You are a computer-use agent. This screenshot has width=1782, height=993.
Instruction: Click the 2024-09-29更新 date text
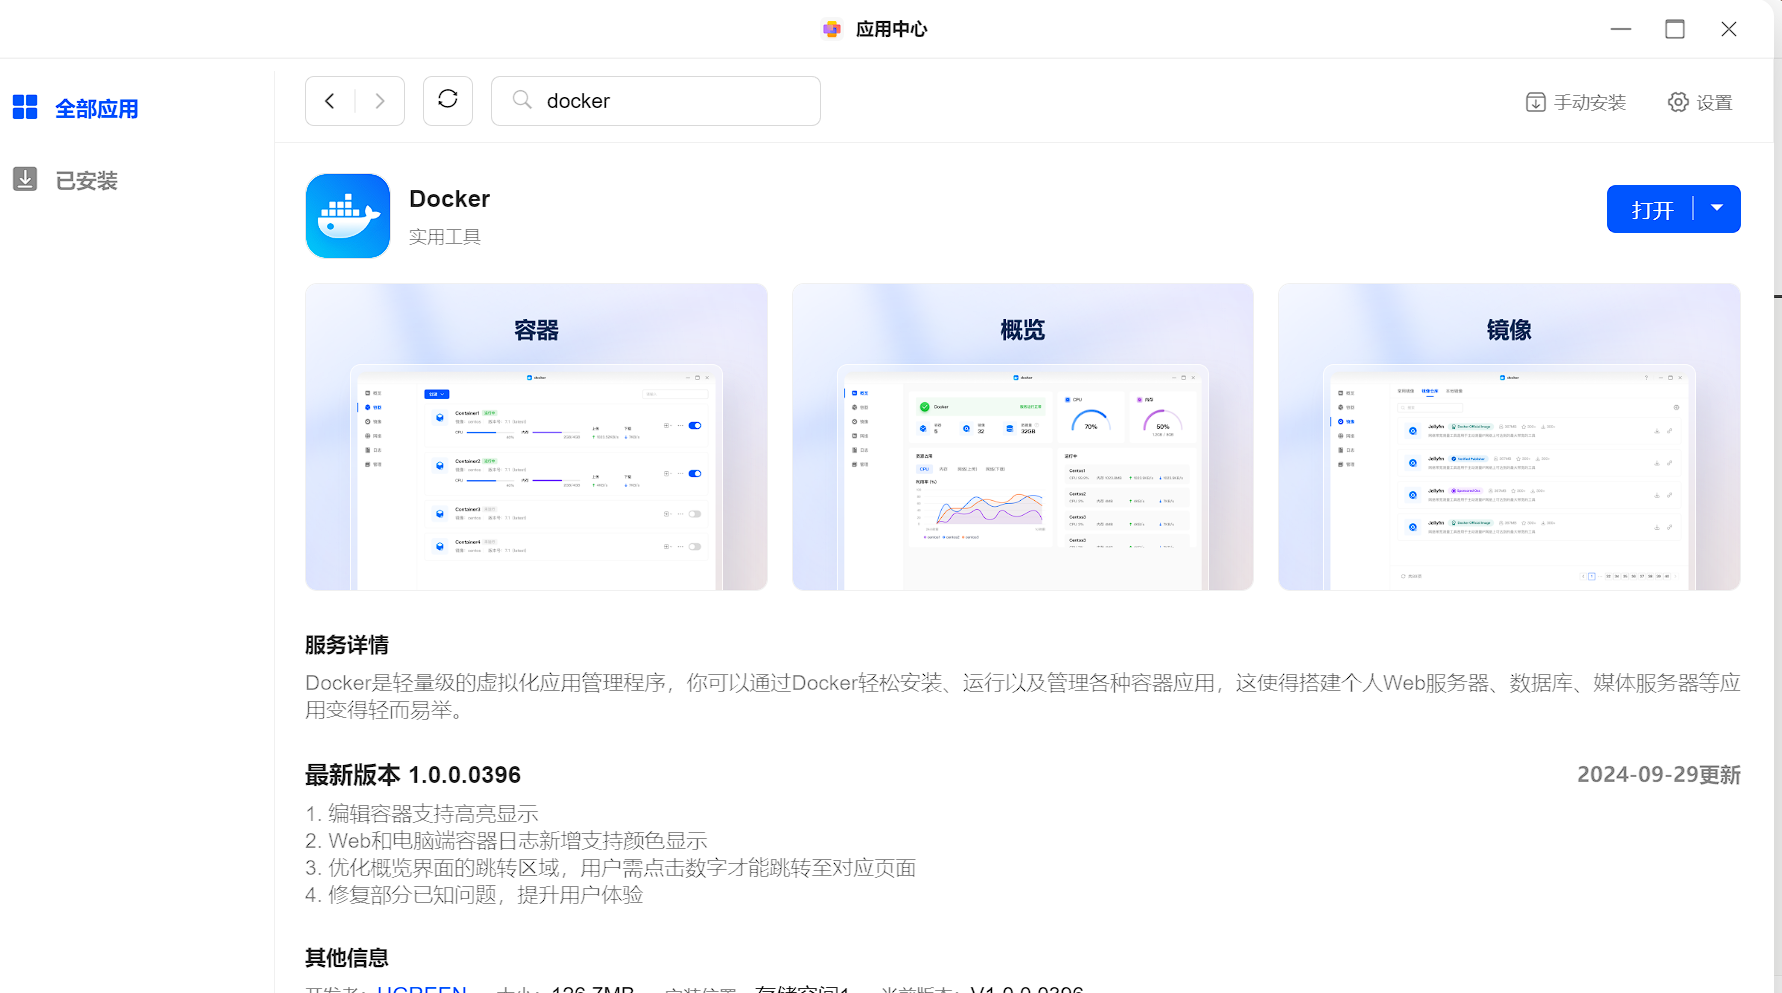[1659, 775]
